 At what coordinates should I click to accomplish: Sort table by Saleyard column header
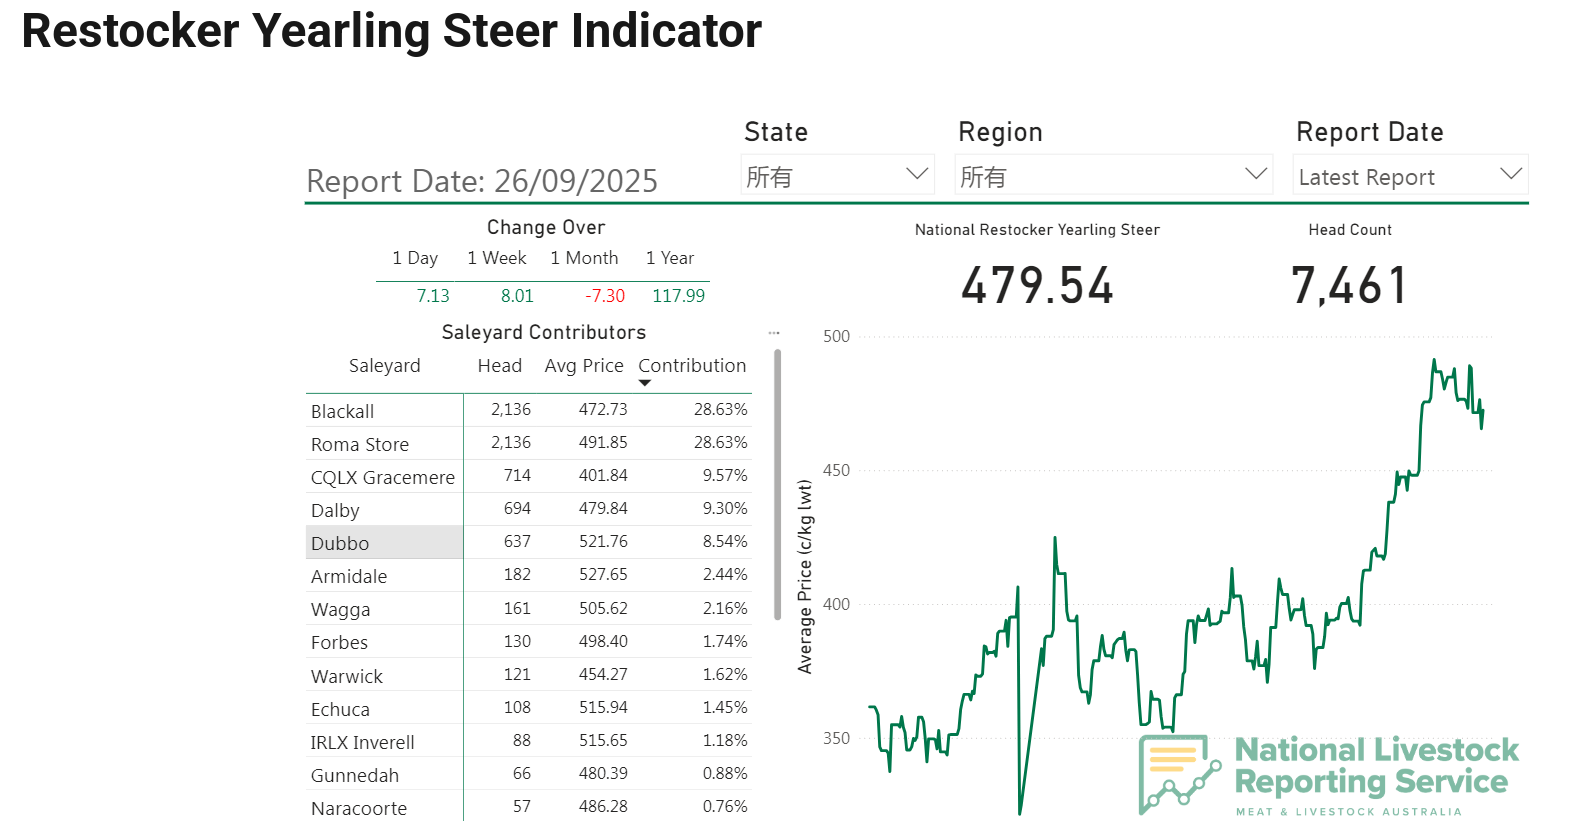[x=384, y=366]
